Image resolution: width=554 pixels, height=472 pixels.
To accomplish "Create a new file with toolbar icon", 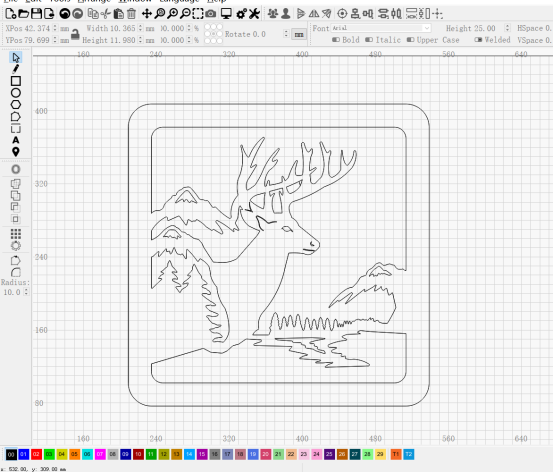I will (x=11, y=14).
